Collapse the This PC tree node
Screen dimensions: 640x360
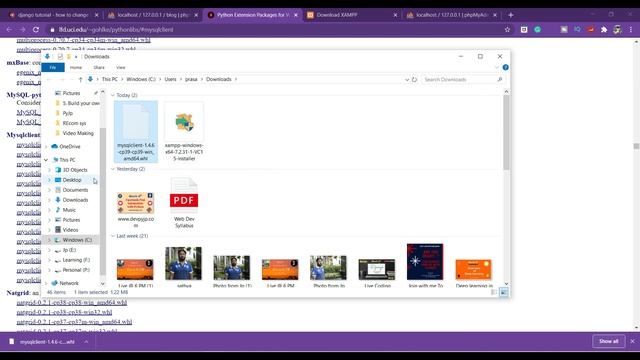point(46,160)
